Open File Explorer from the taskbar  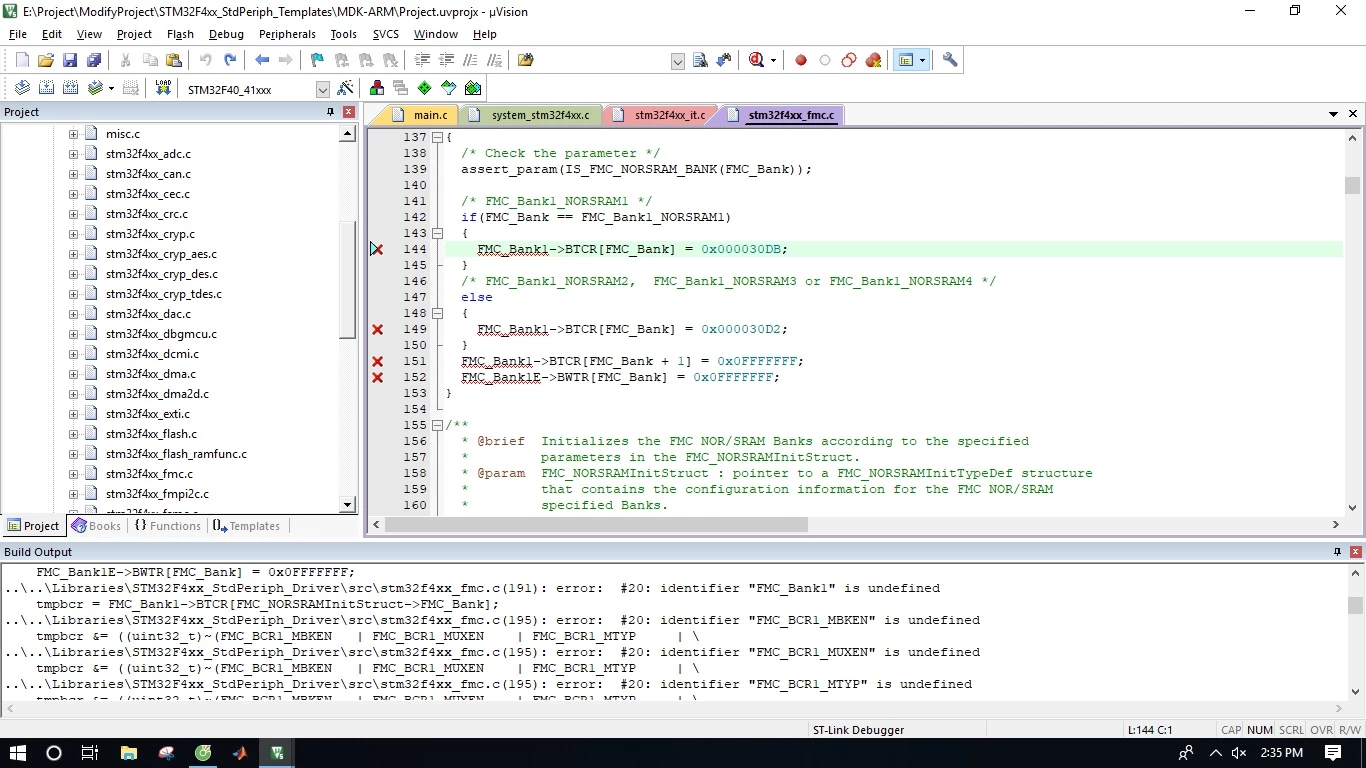point(129,753)
